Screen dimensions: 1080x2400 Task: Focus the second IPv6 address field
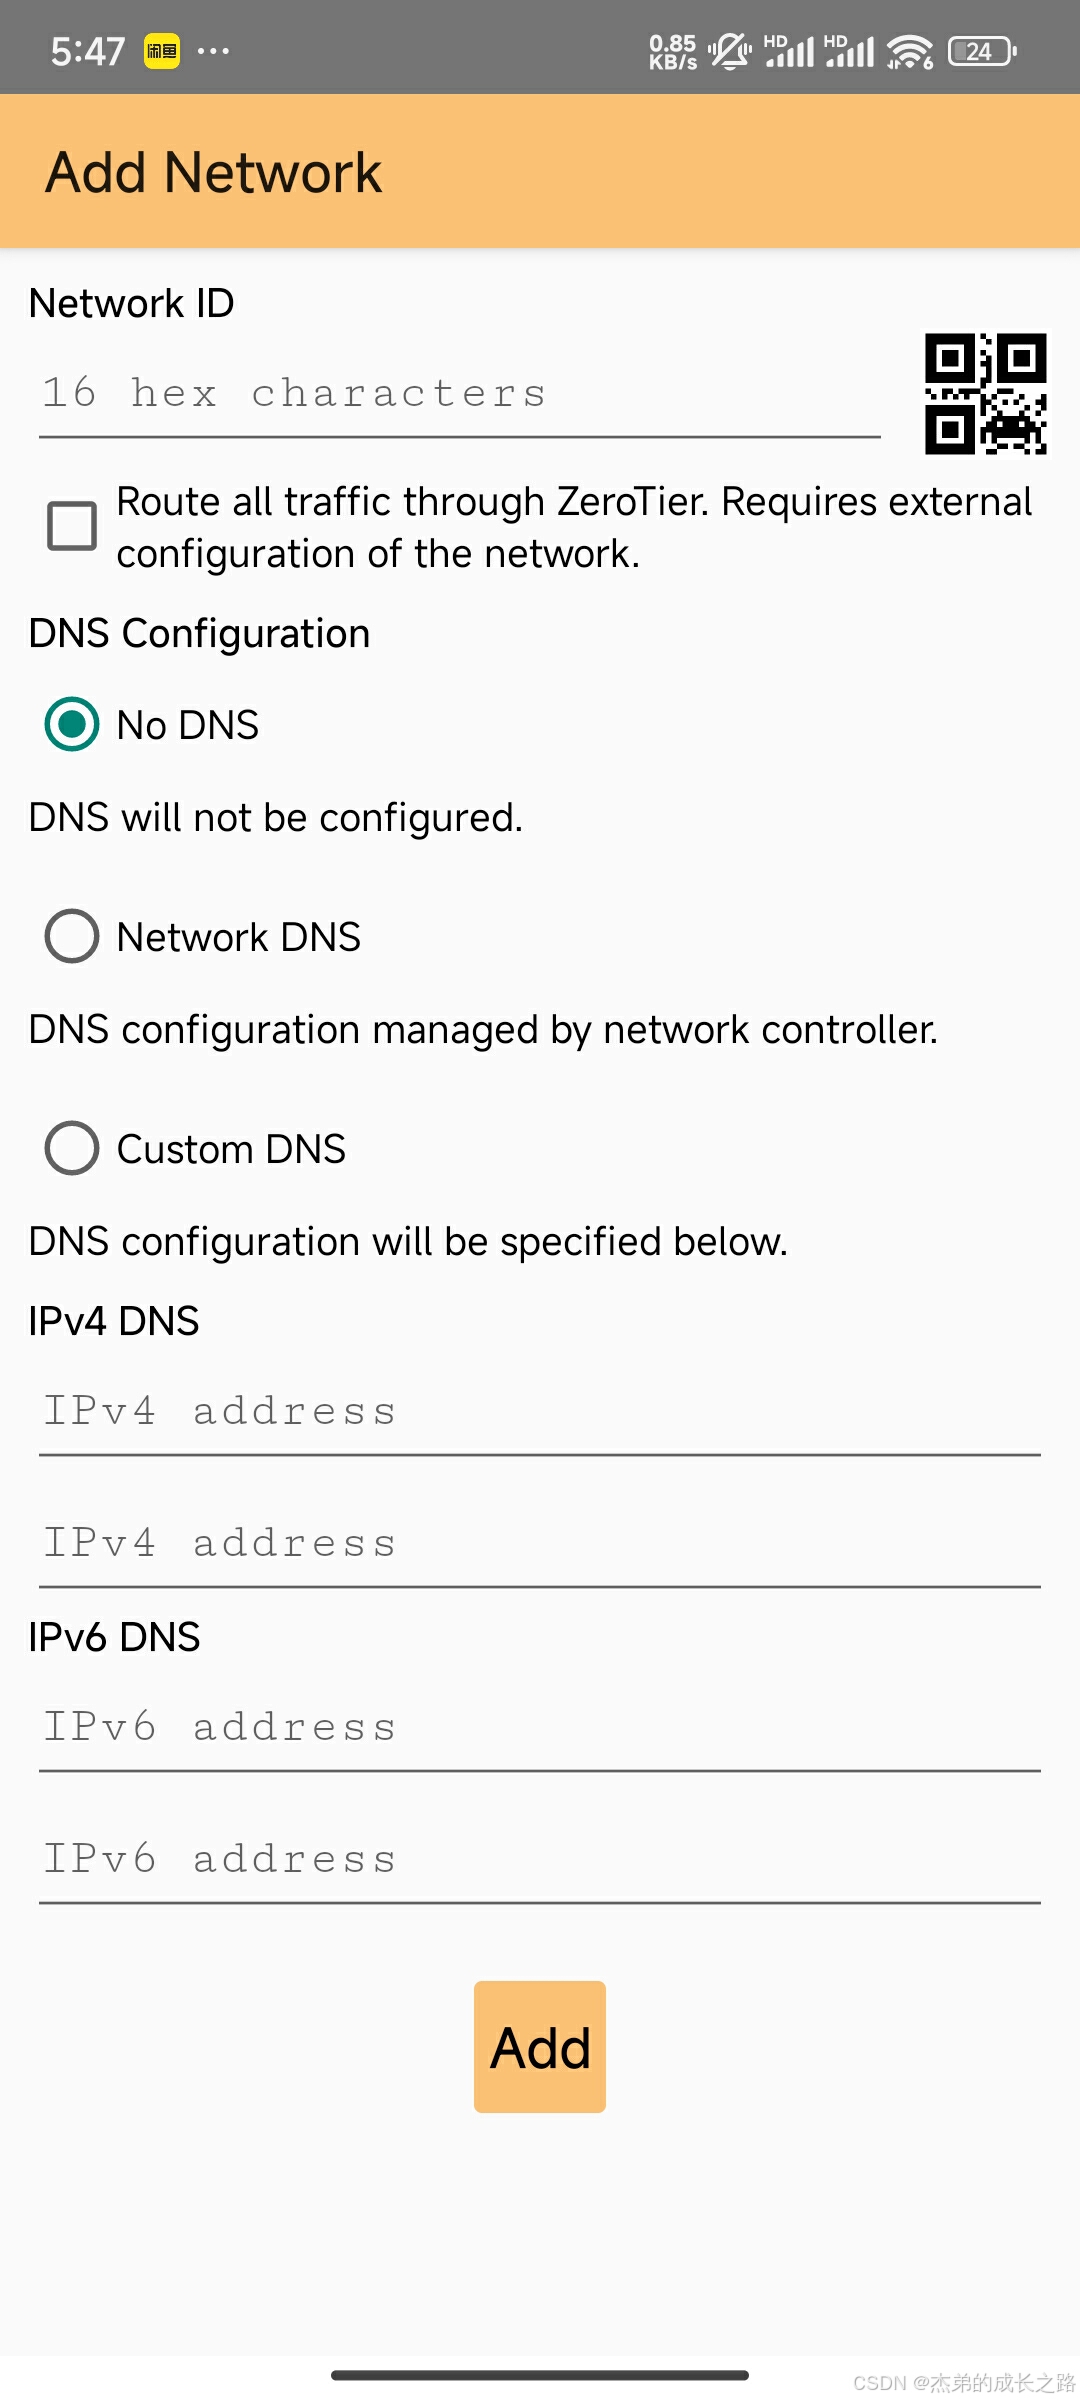pos(540,1860)
